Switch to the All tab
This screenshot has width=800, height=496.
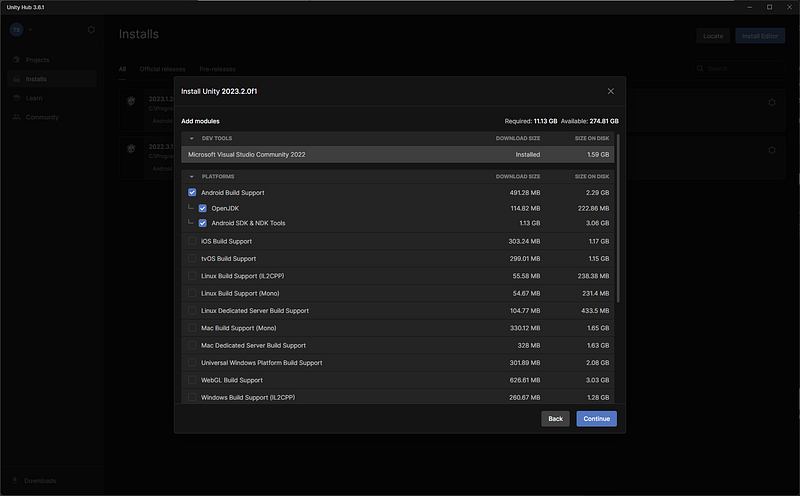(122, 69)
